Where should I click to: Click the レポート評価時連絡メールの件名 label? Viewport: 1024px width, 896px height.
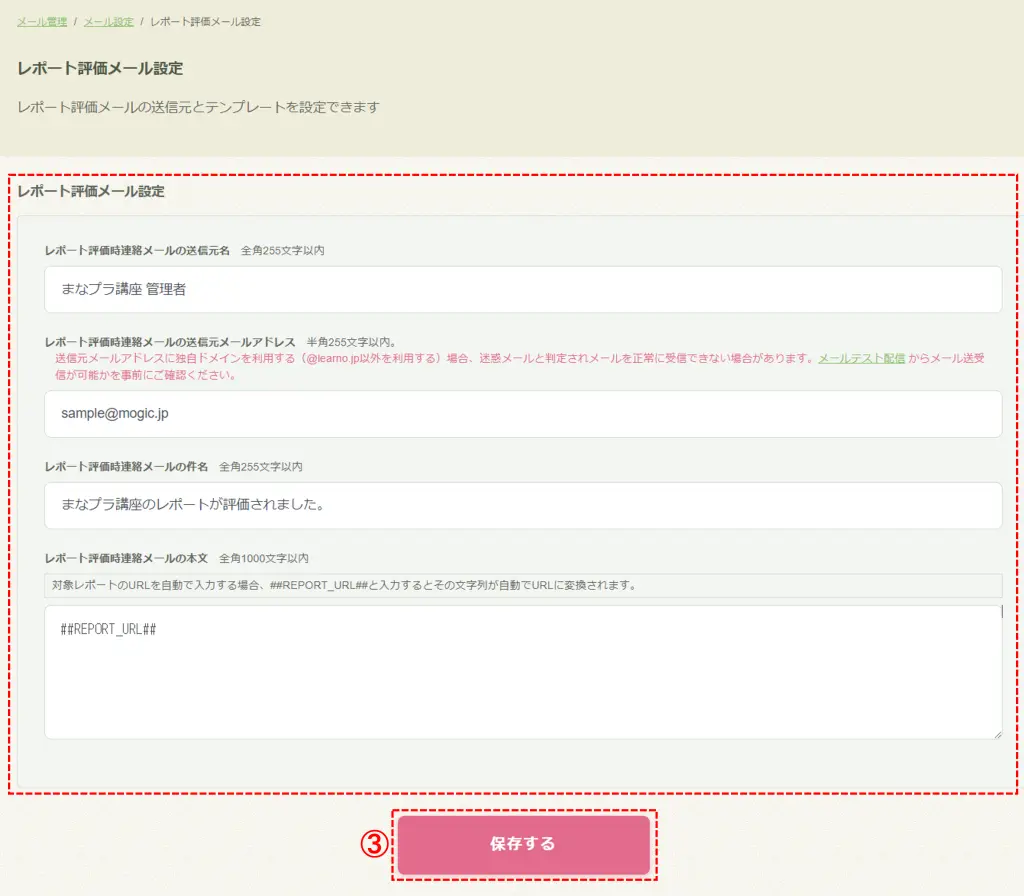[x=126, y=467]
